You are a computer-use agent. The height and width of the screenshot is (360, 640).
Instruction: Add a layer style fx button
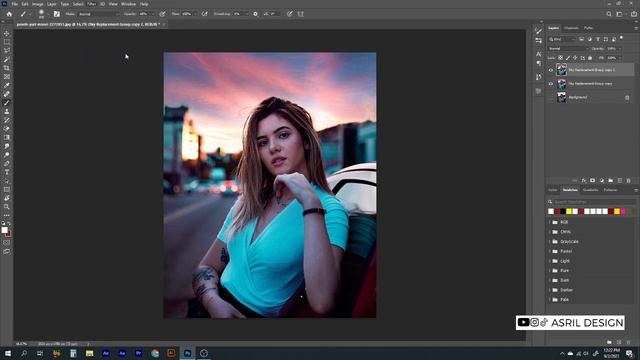(x=584, y=180)
